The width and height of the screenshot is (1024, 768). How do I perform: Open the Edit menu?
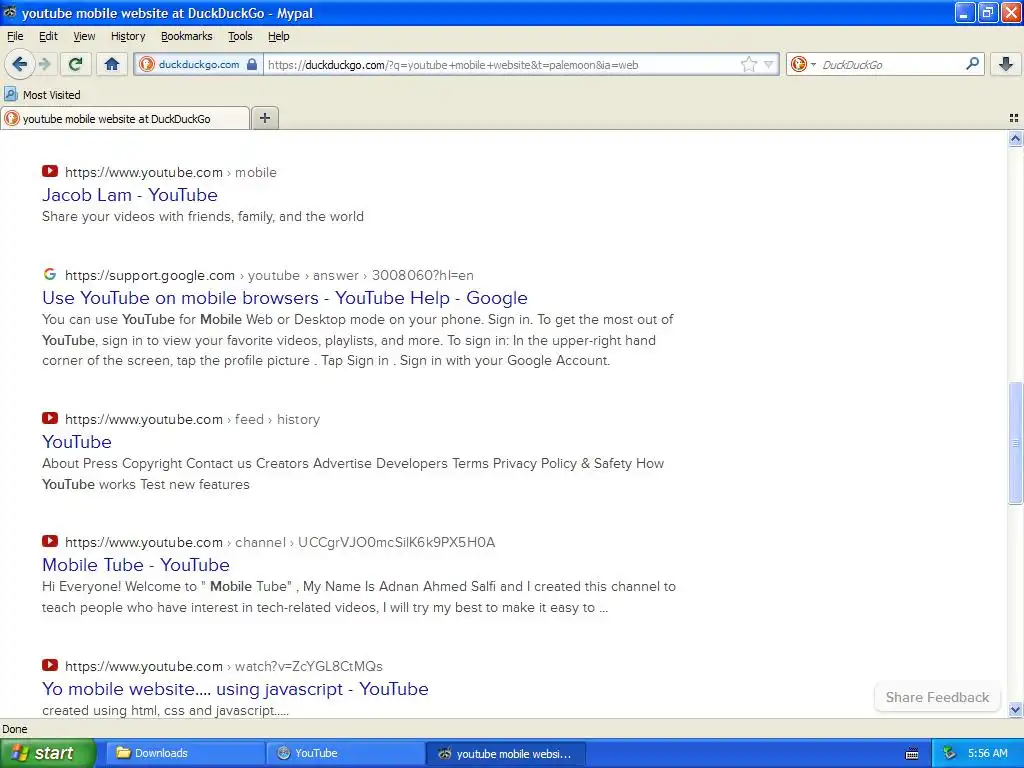click(48, 36)
